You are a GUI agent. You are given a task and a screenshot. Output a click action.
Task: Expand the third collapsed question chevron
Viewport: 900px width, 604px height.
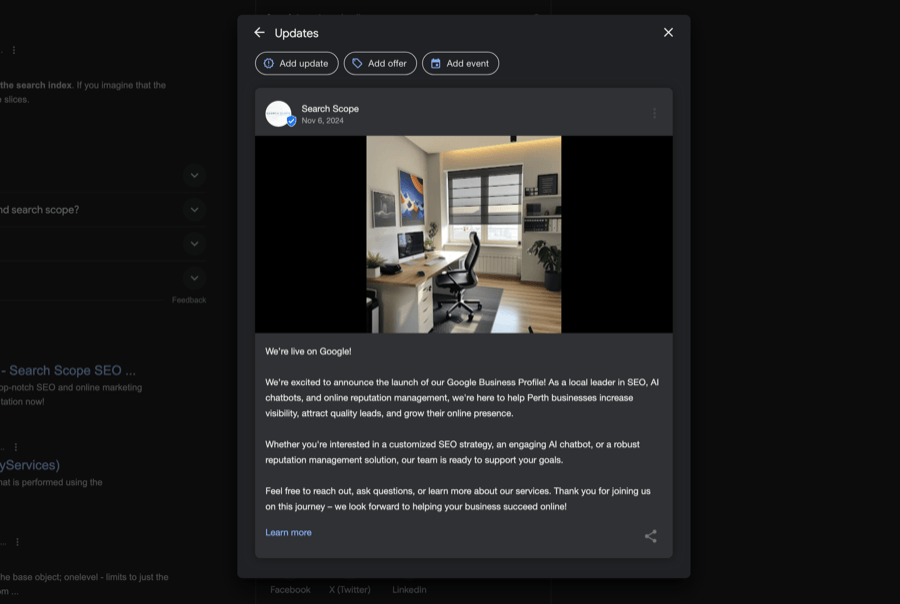tap(195, 243)
